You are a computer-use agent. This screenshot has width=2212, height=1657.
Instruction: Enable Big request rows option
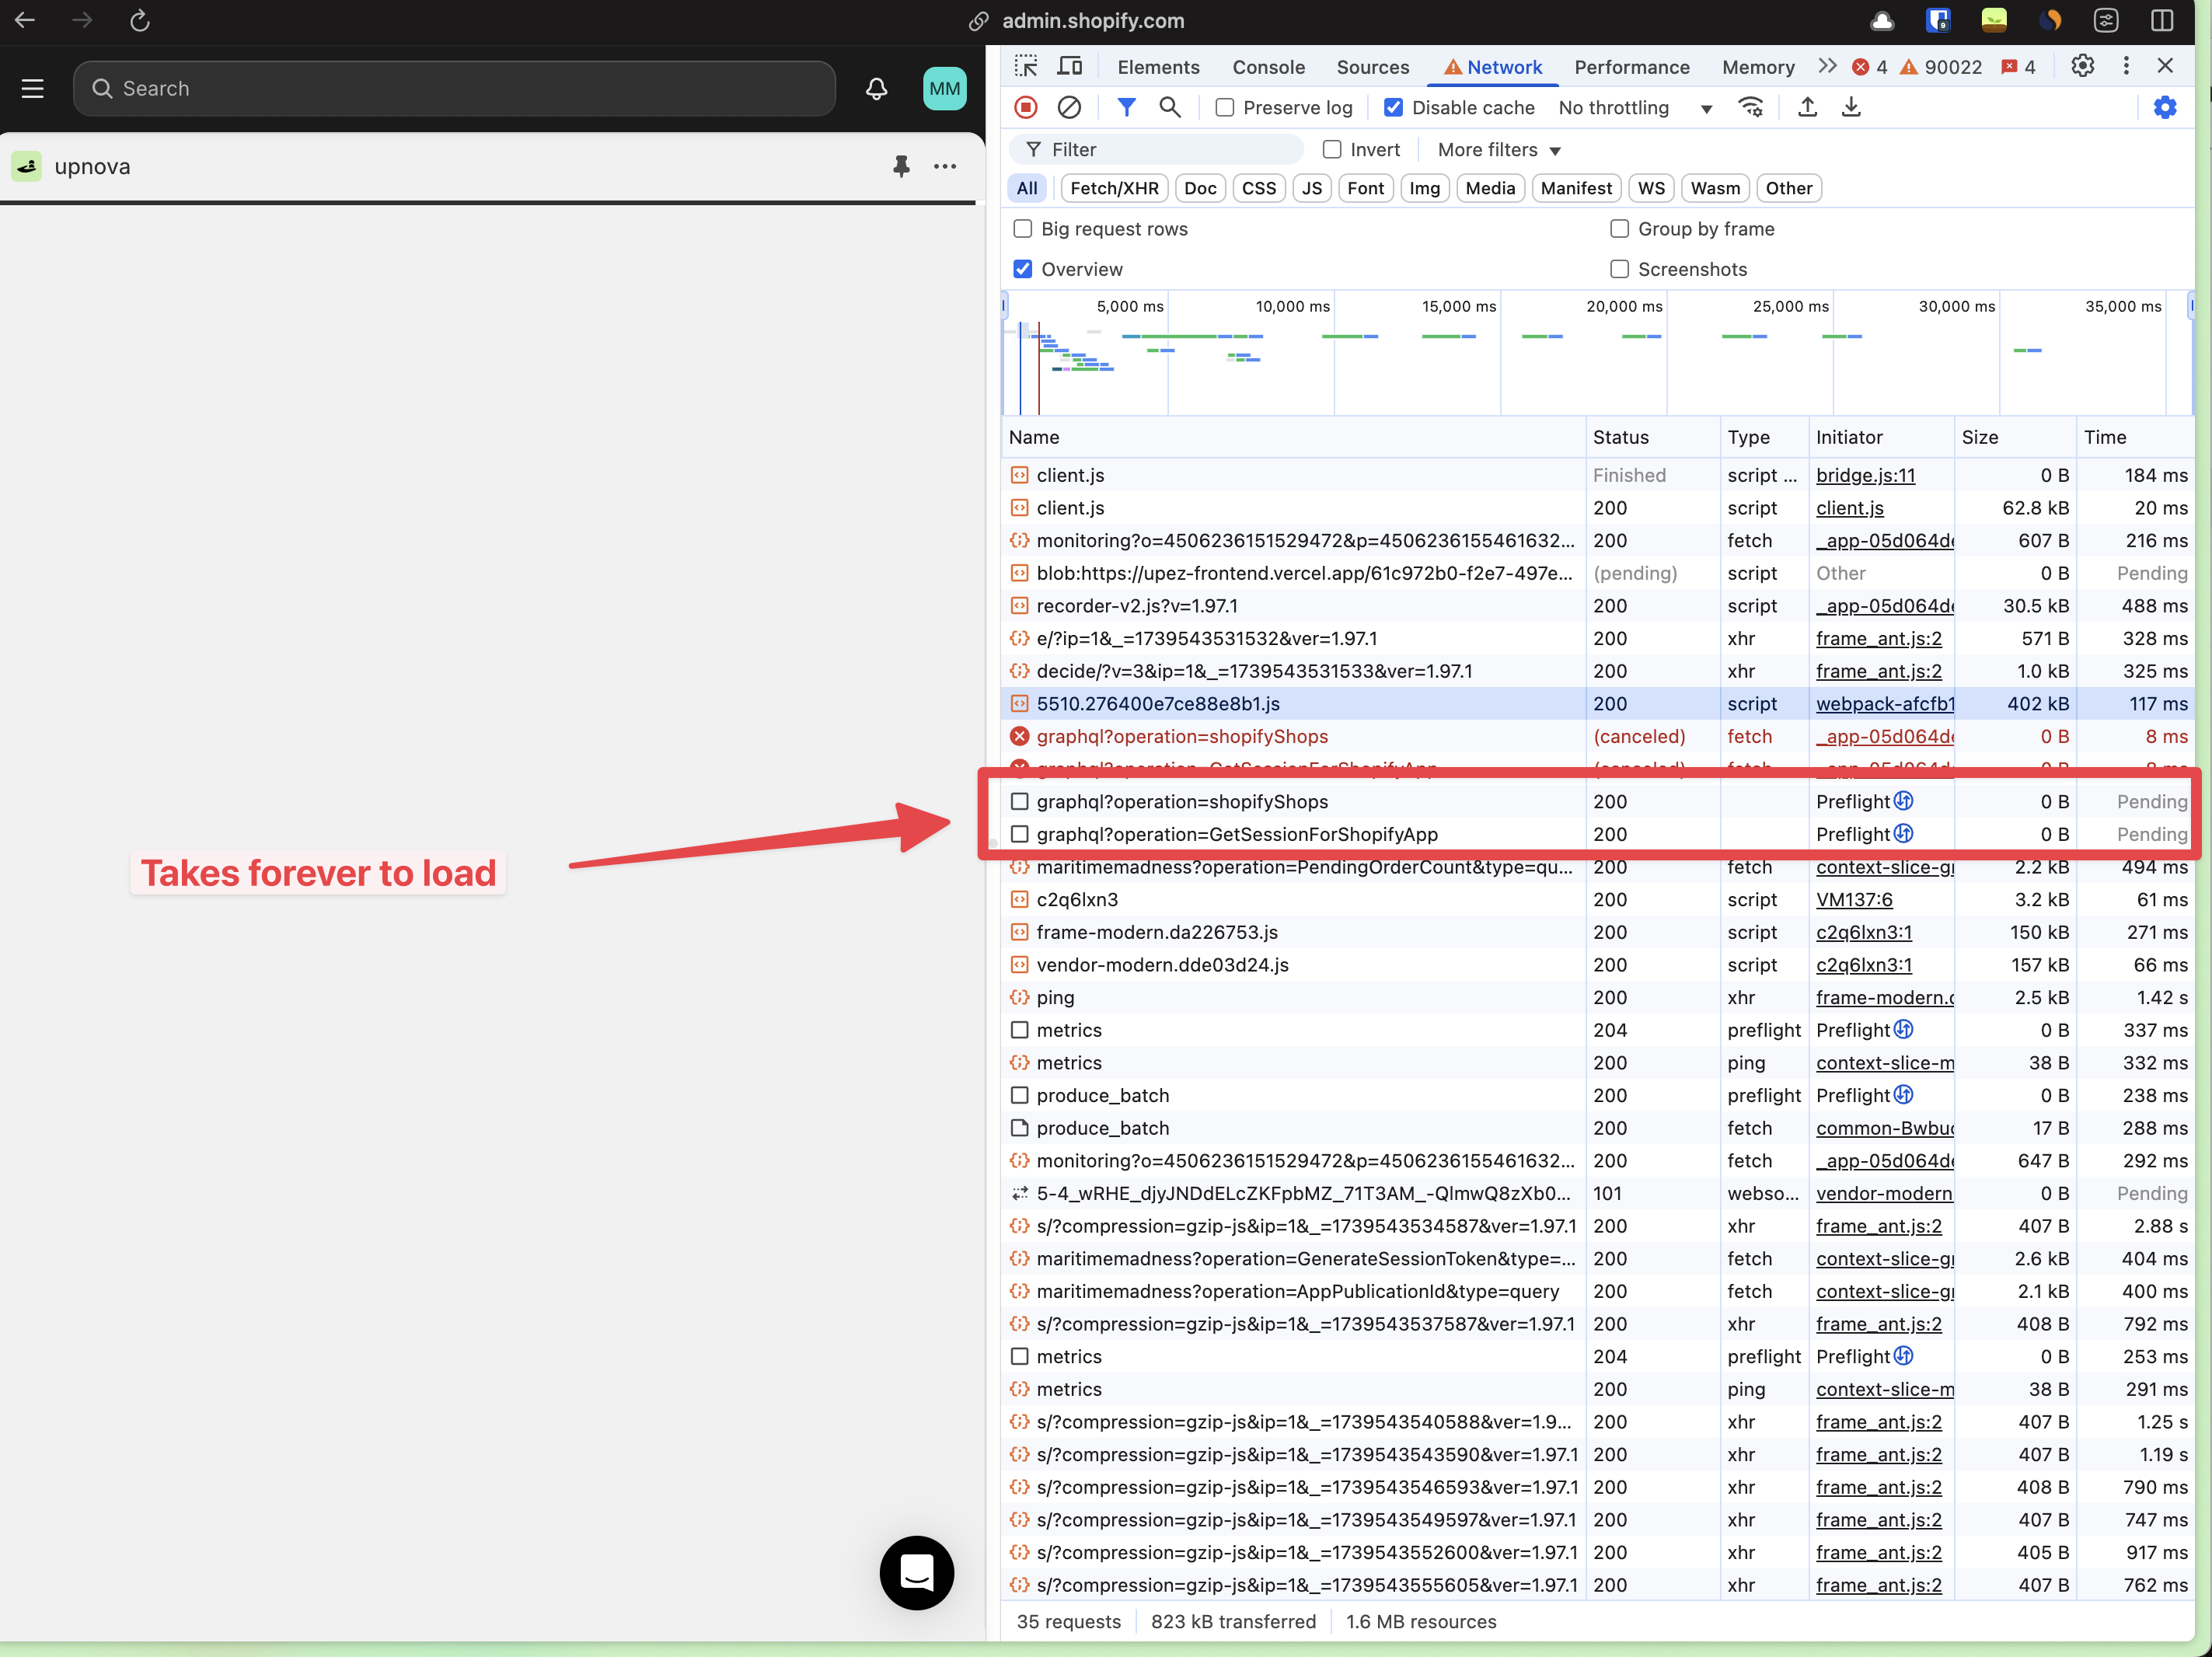click(x=1022, y=229)
